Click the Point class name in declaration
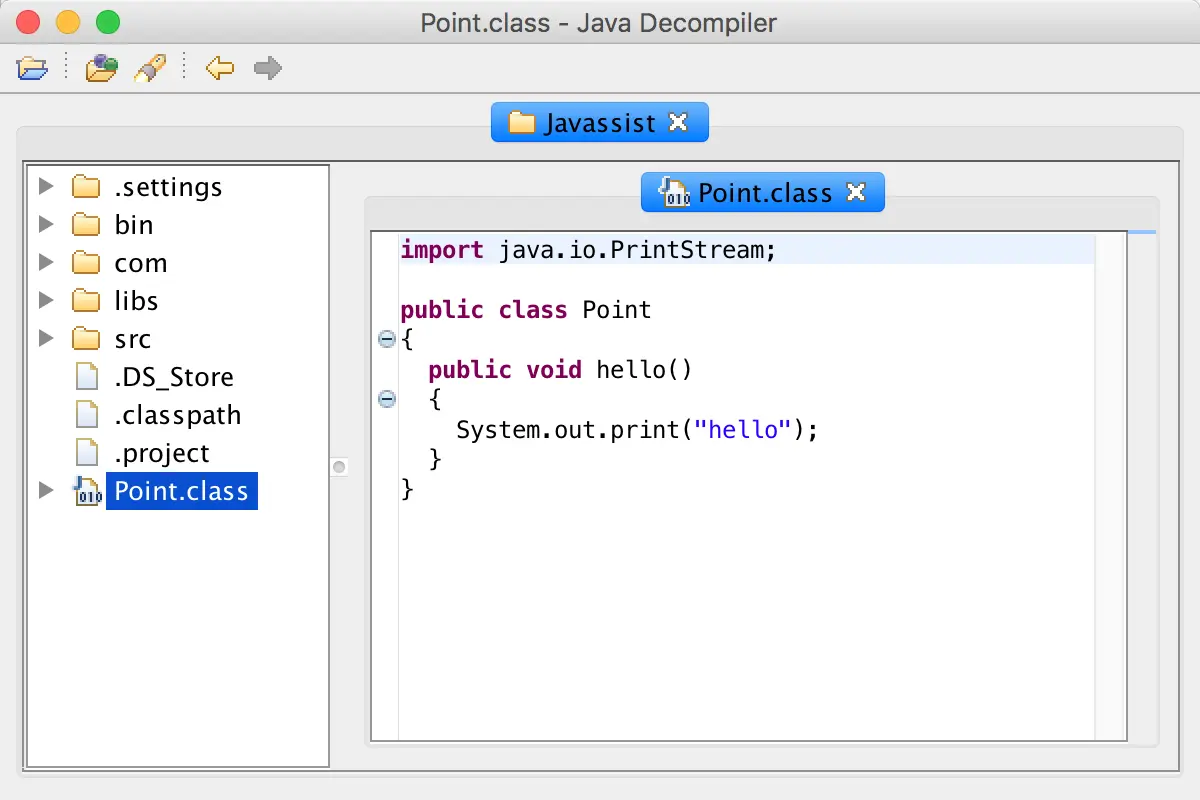1200x800 pixels. [x=617, y=310]
